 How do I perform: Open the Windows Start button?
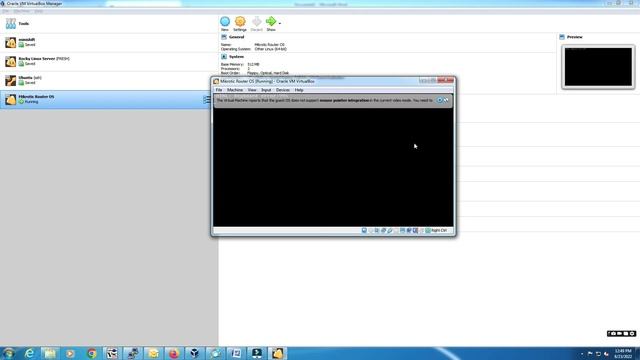tap(8, 353)
